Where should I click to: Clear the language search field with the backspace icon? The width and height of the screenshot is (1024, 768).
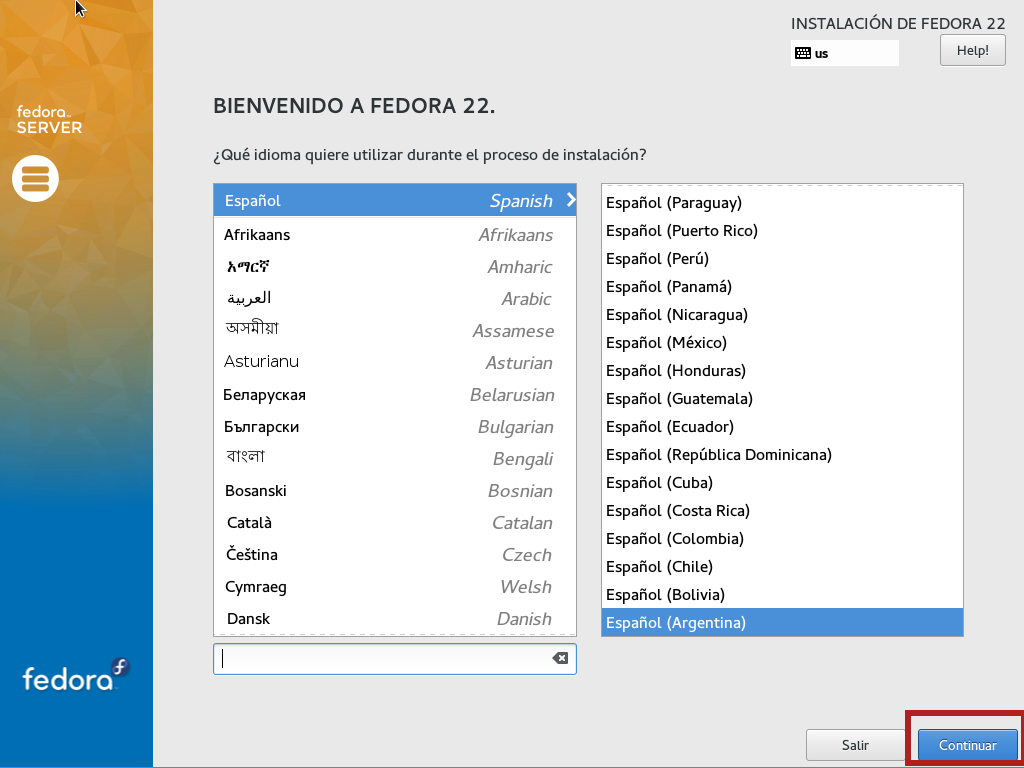coord(560,658)
